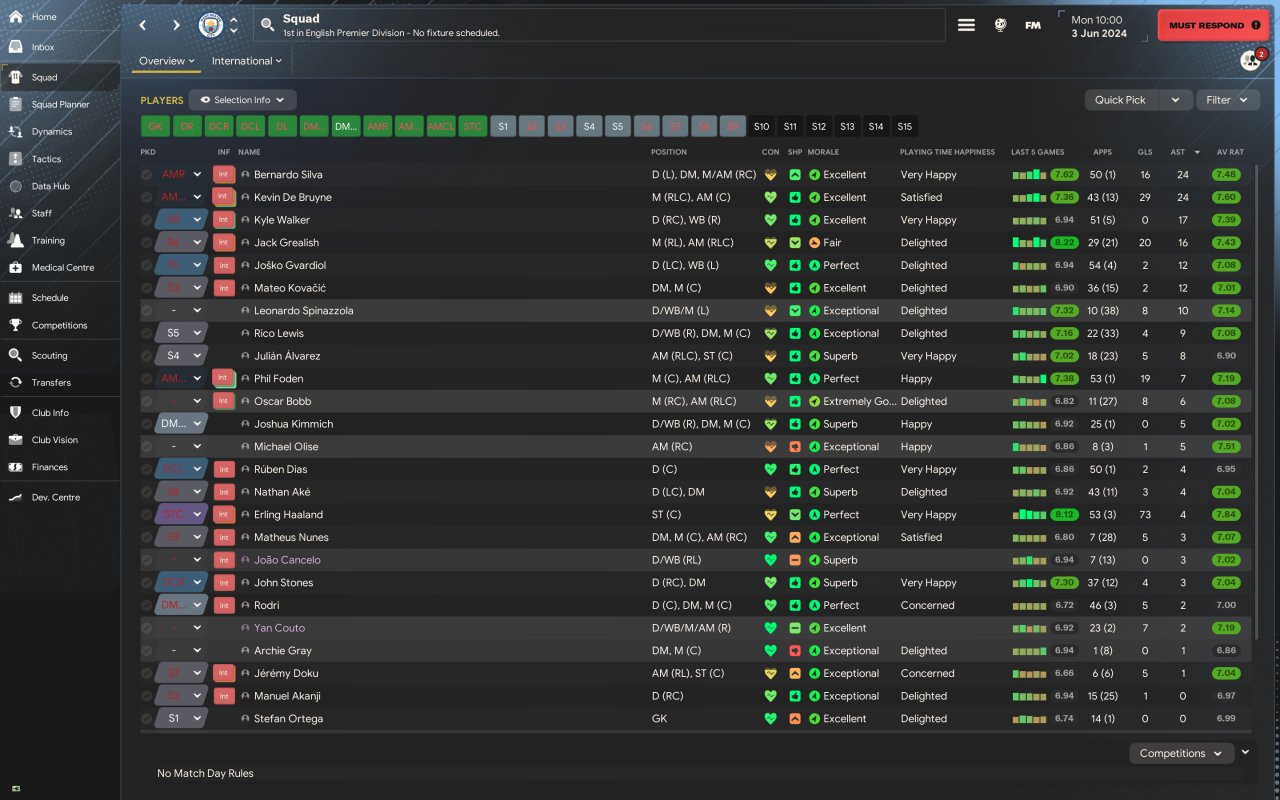Tick the selection circle for Bernardo Silva
This screenshot has width=1280, height=800.
coord(147,174)
